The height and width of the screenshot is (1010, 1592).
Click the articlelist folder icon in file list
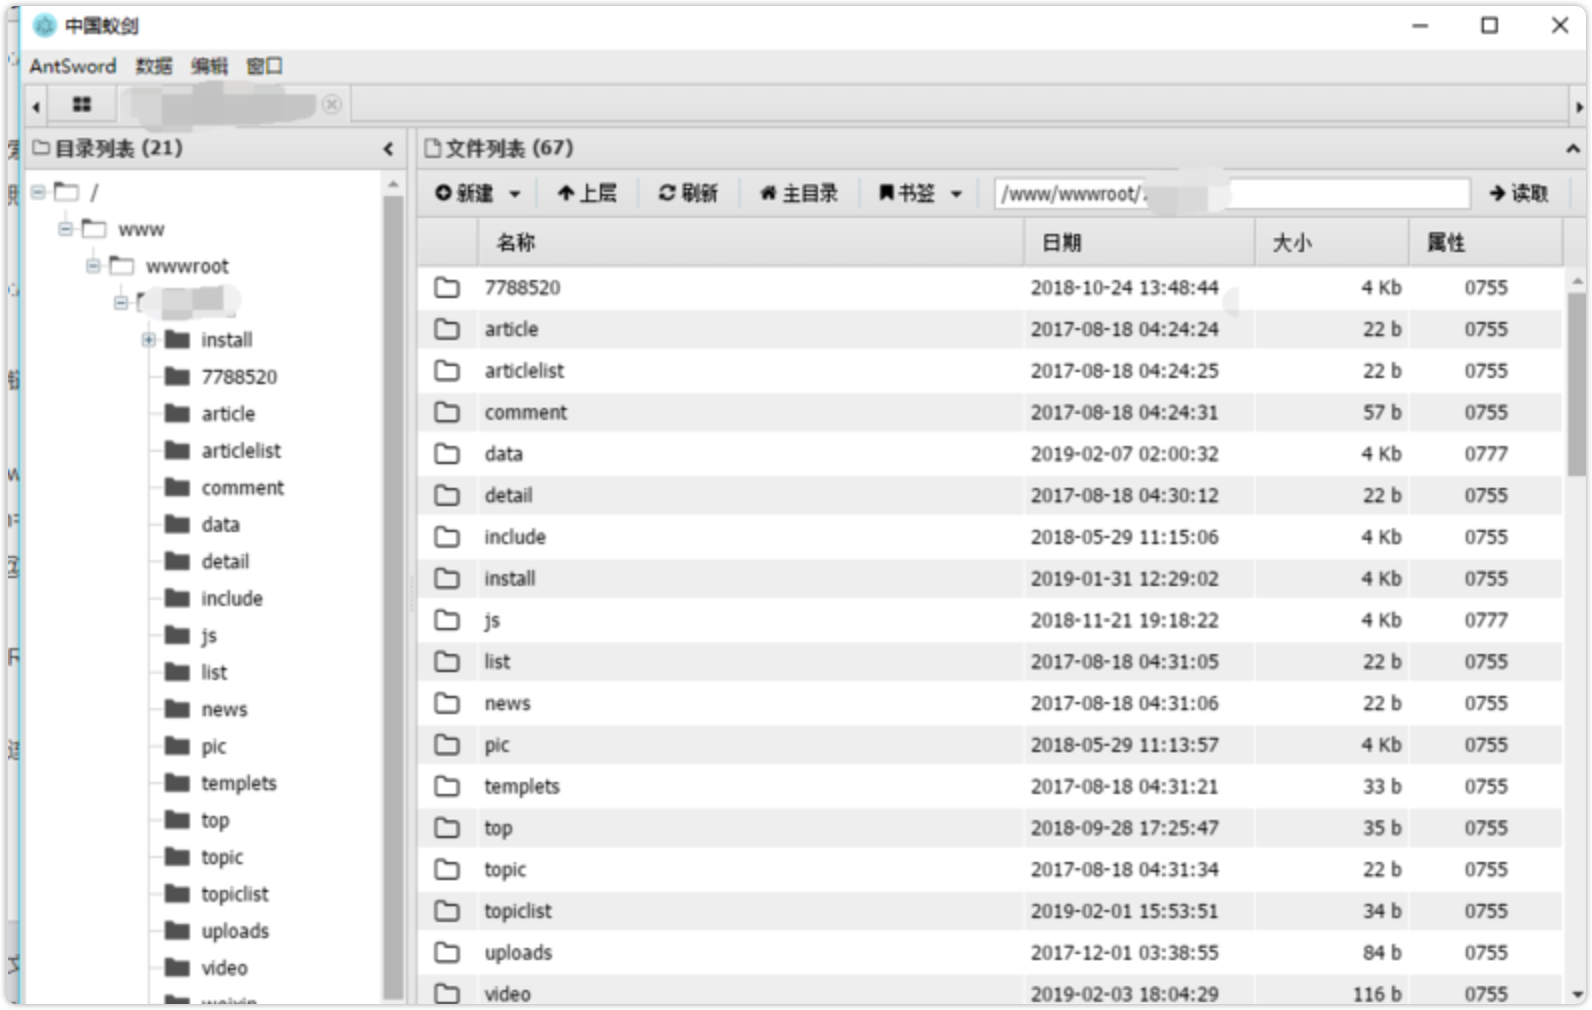[x=447, y=371]
